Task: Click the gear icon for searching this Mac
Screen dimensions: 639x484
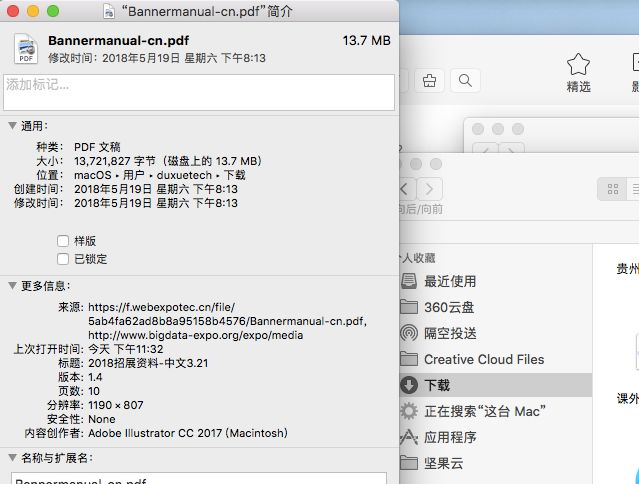Action: 409,411
